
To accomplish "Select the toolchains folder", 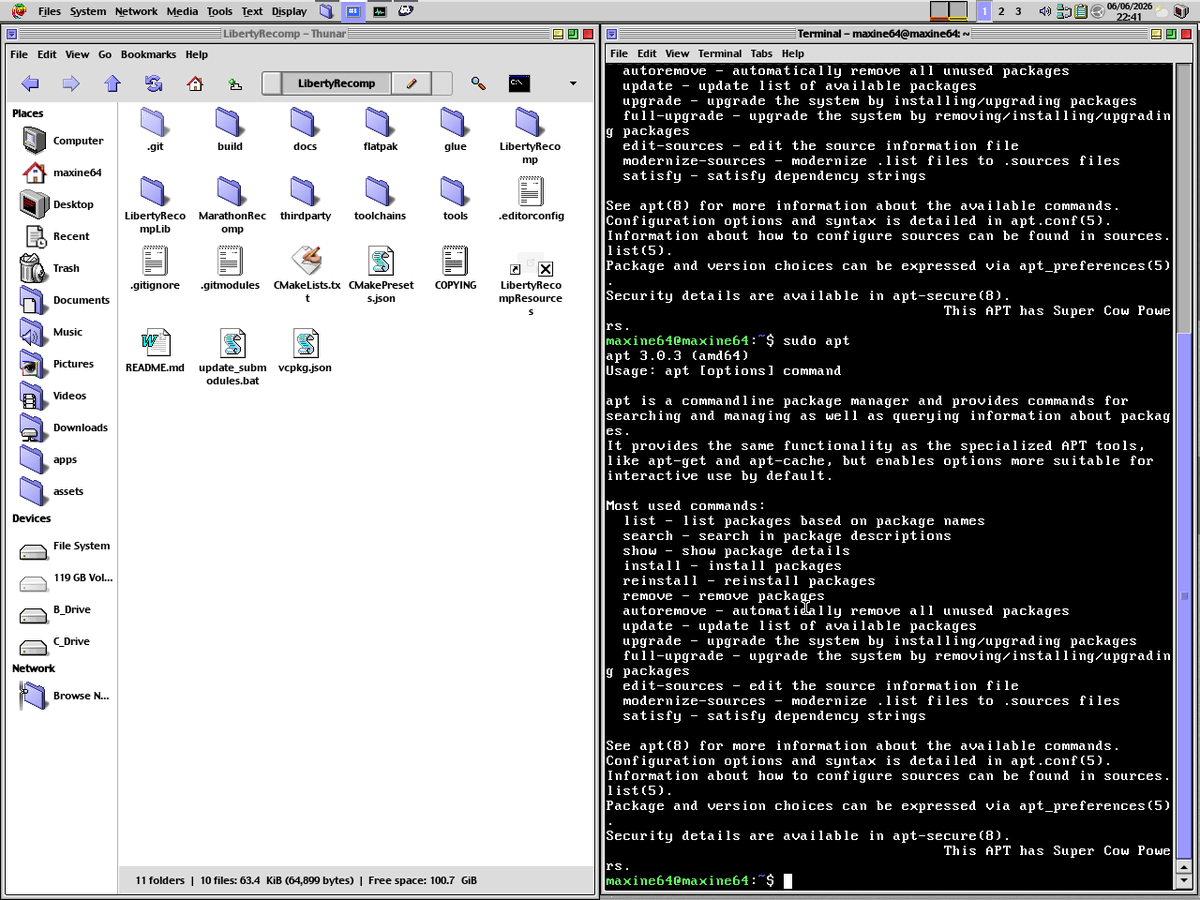I will pyautogui.click(x=381, y=199).
